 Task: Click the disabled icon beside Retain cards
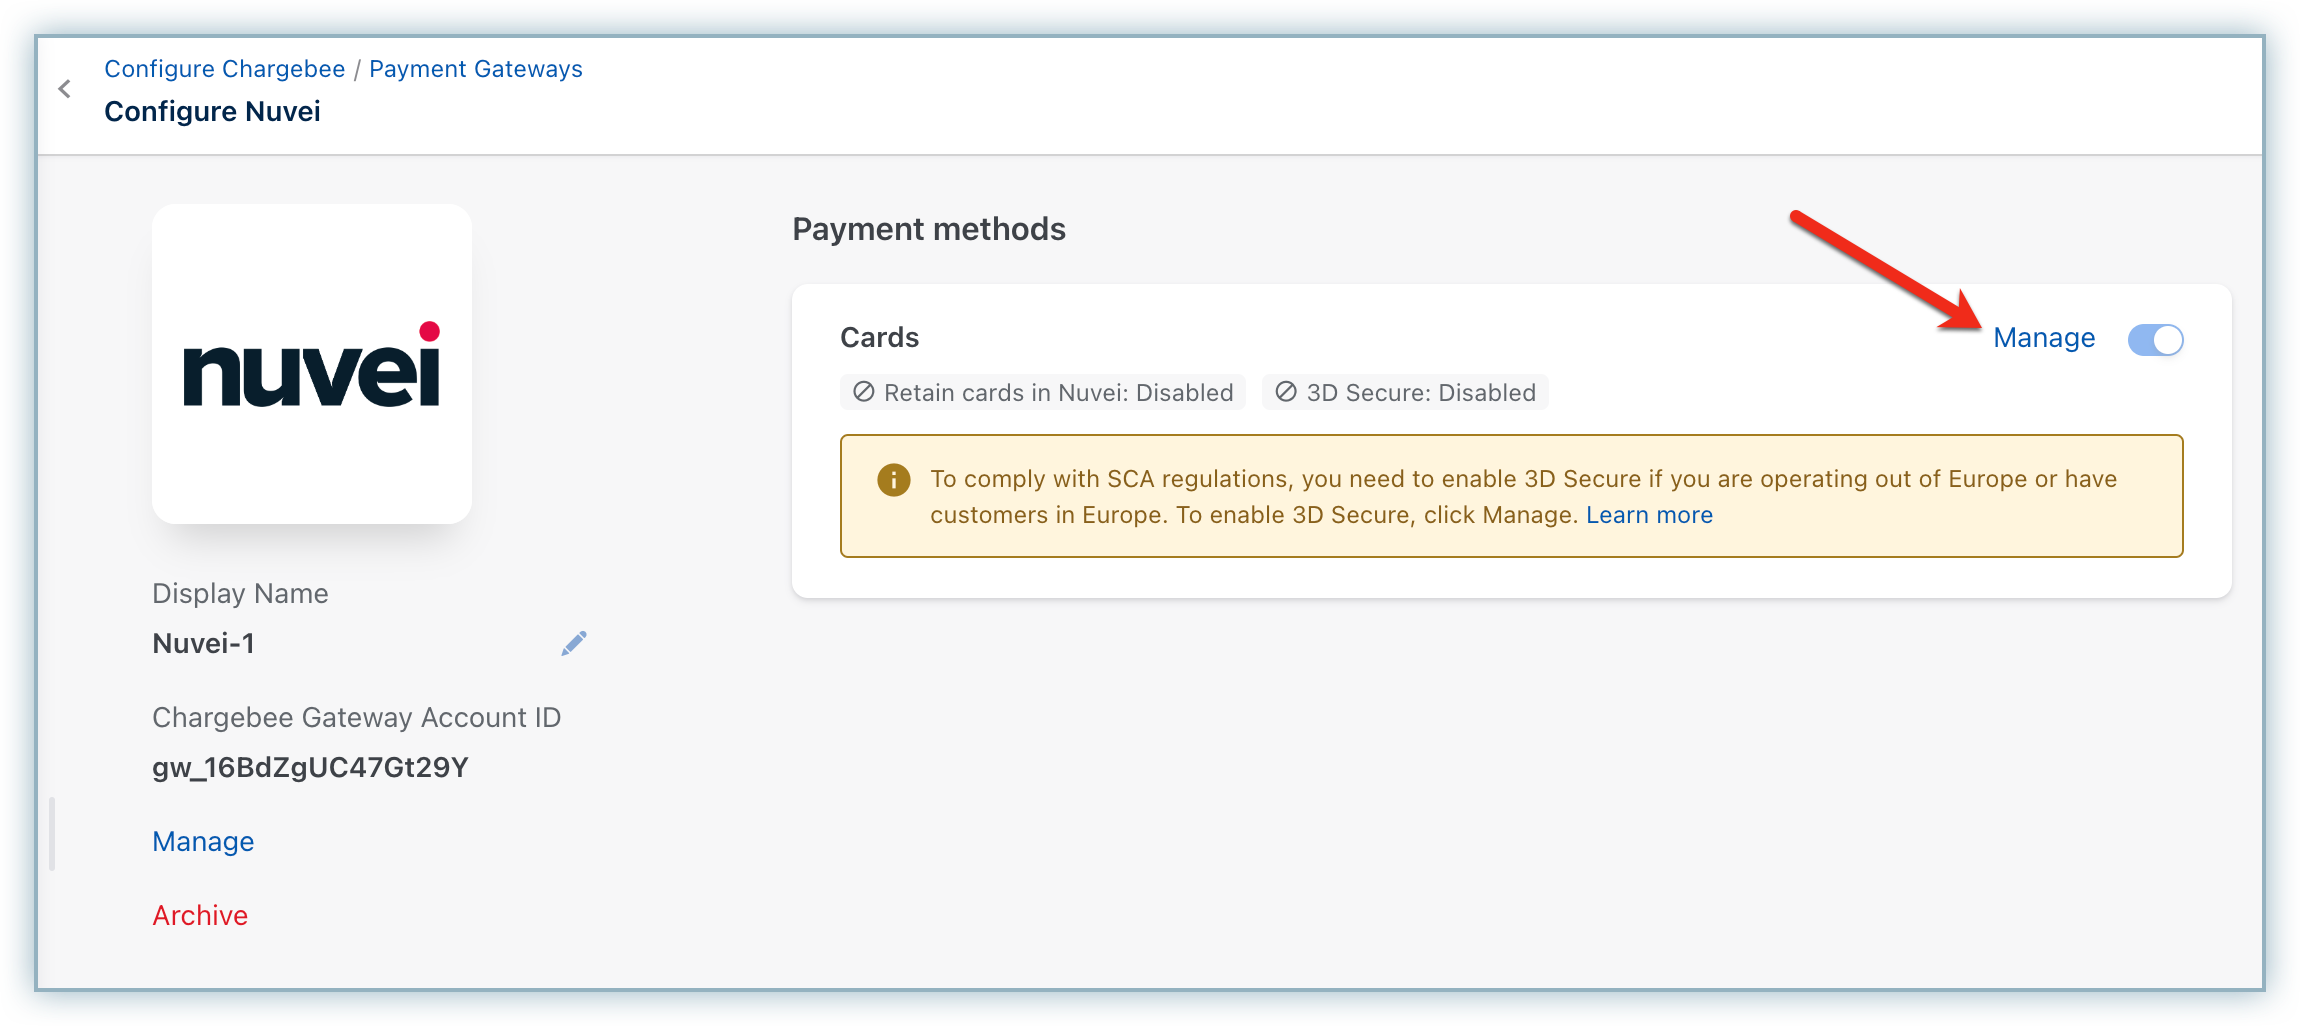click(864, 392)
